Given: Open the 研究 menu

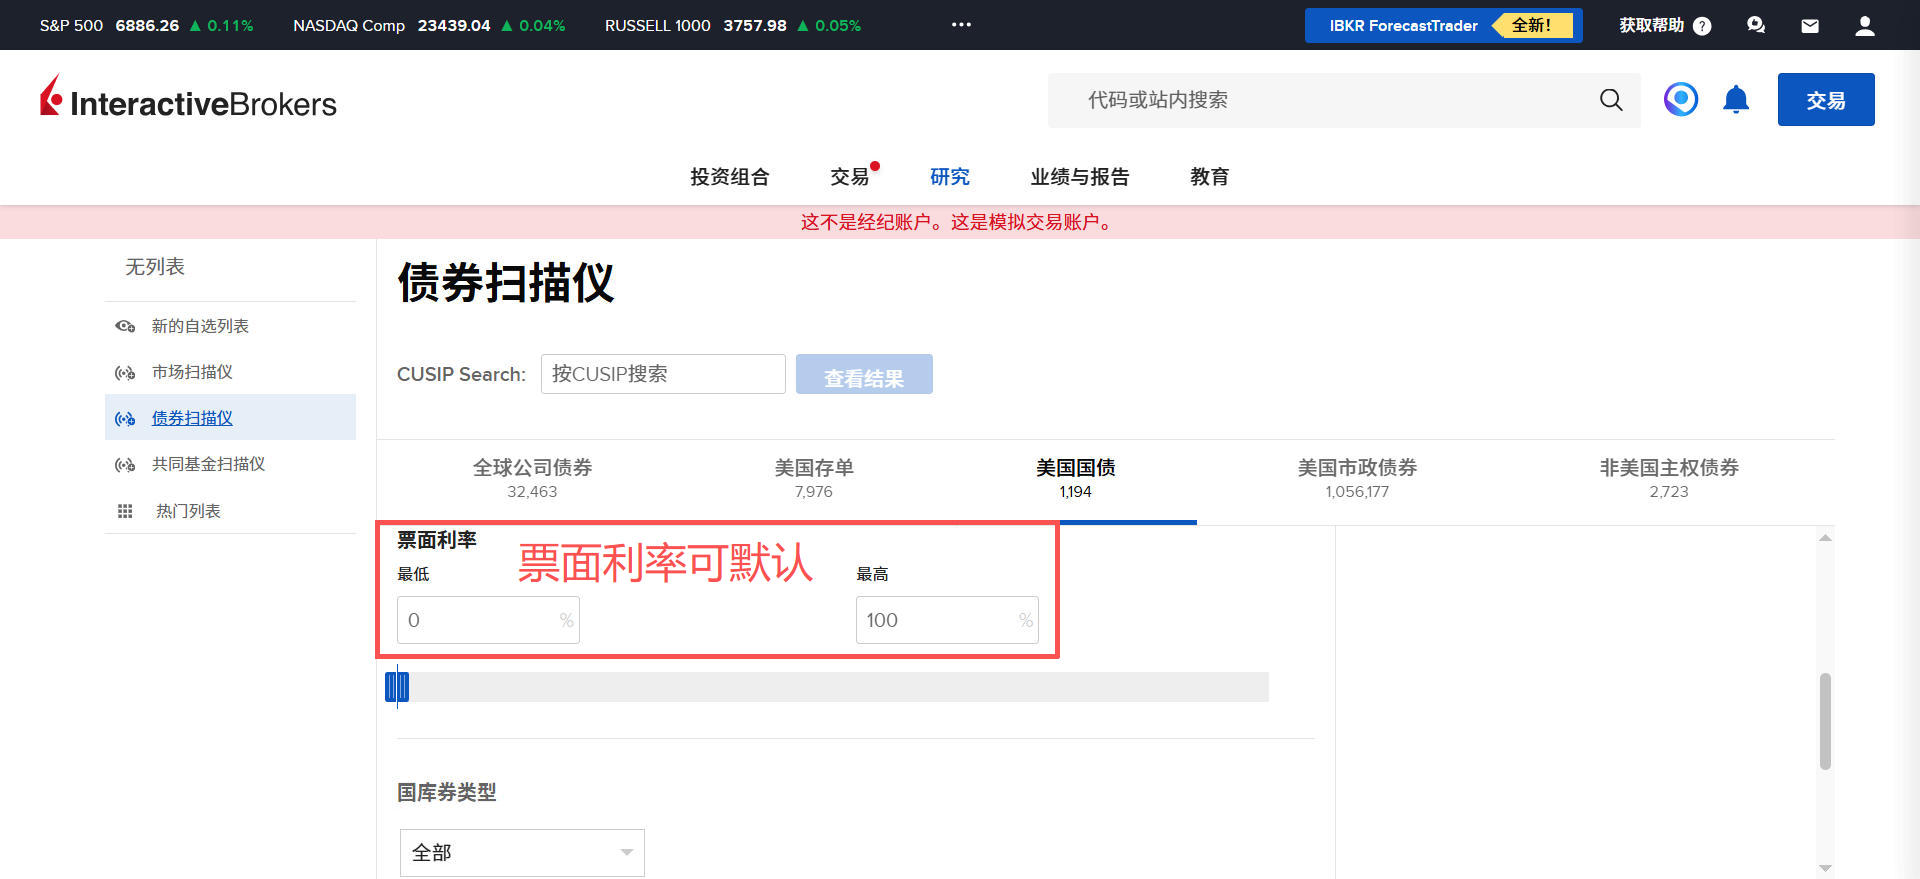Looking at the screenshot, I should [949, 177].
